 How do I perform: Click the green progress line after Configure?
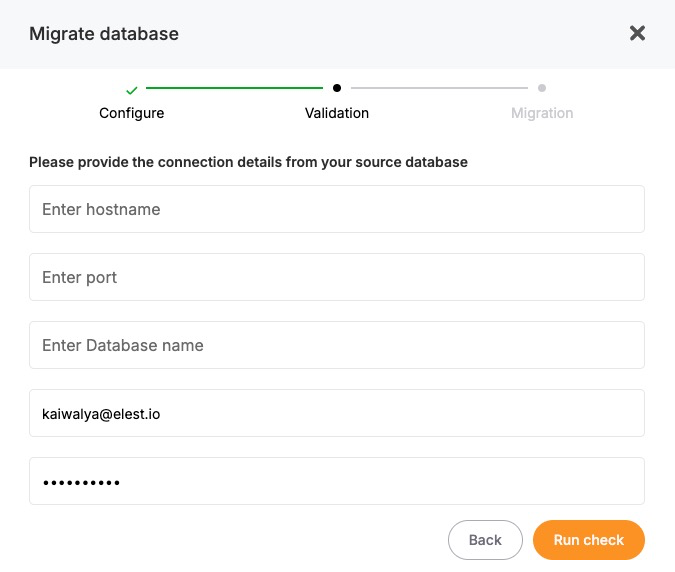(234, 88)
